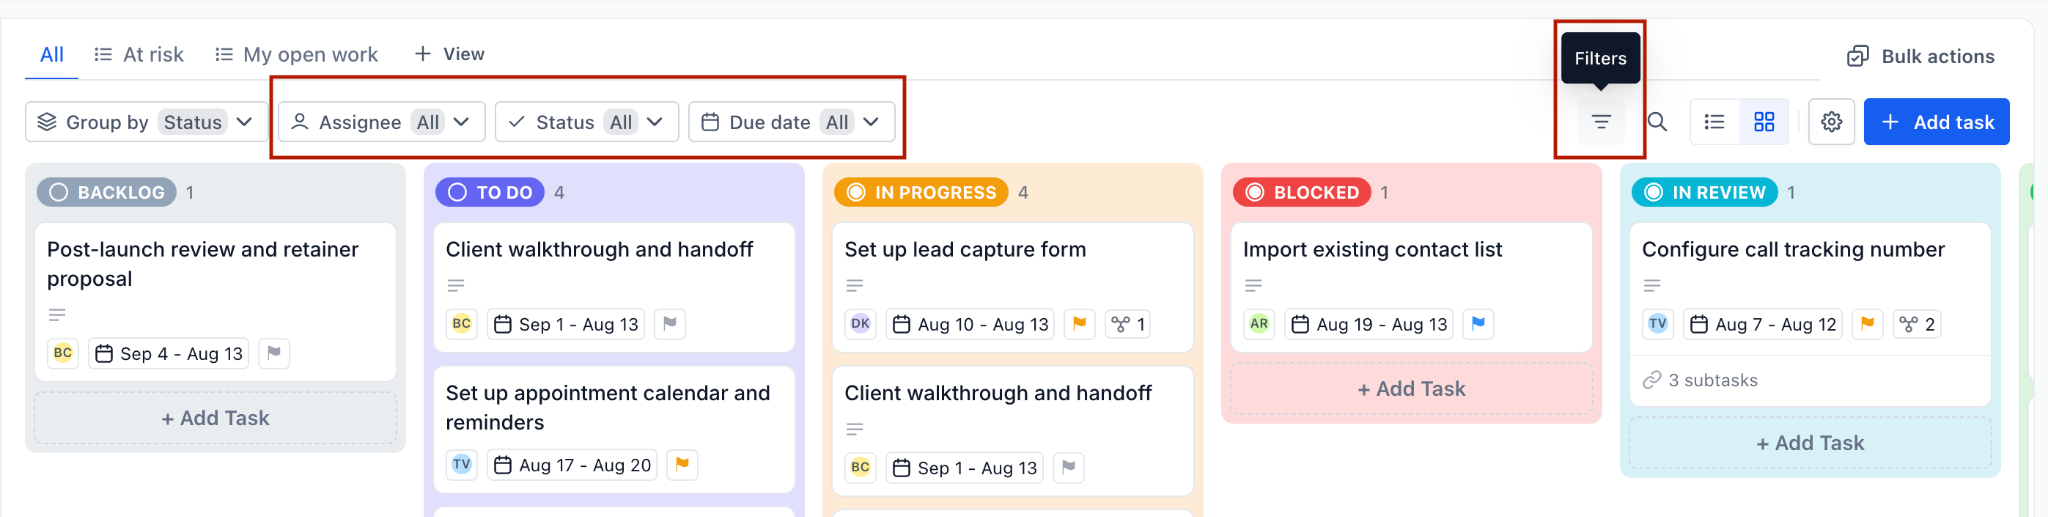Screen dimensions: 2048x517
Task: Open board settings gear icon
Action: [1832, 122]
